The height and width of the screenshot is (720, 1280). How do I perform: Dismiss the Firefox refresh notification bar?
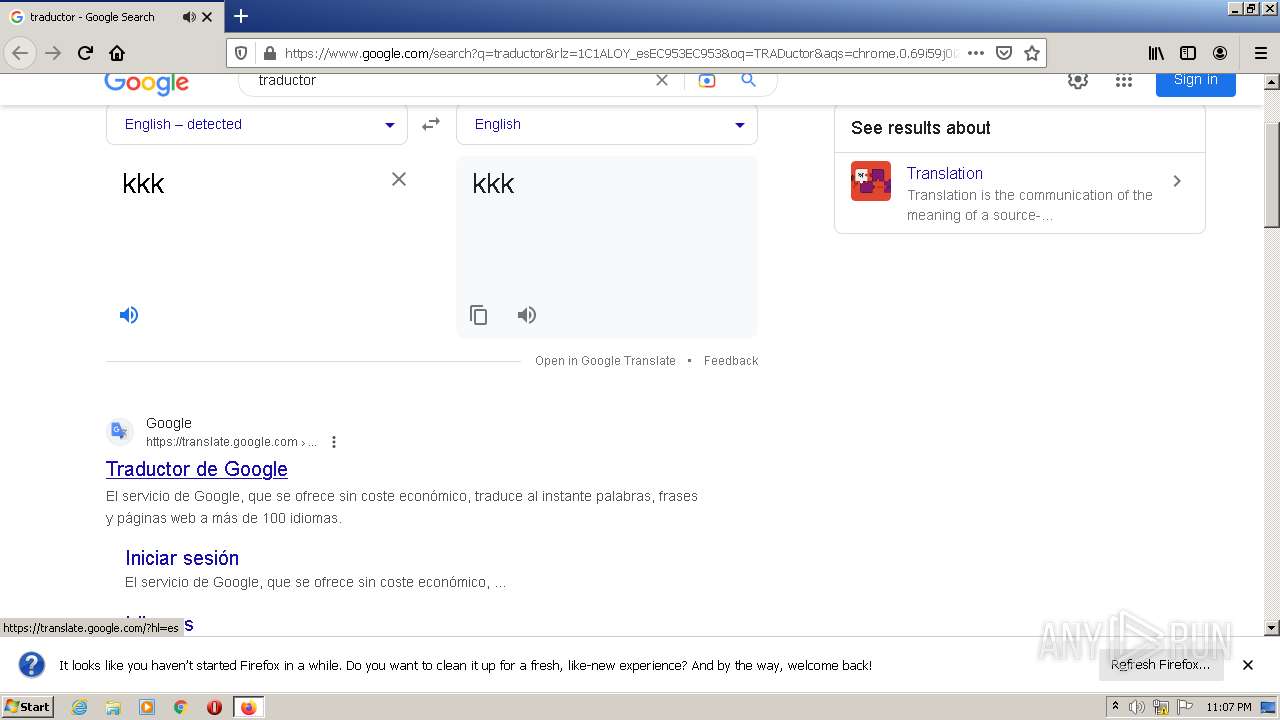point(1248,665)
